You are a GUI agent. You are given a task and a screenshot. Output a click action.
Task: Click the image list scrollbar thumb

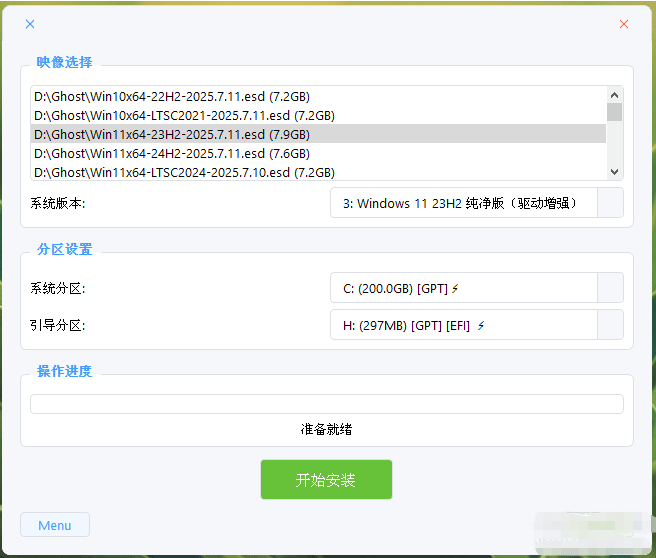pos(614,112)
